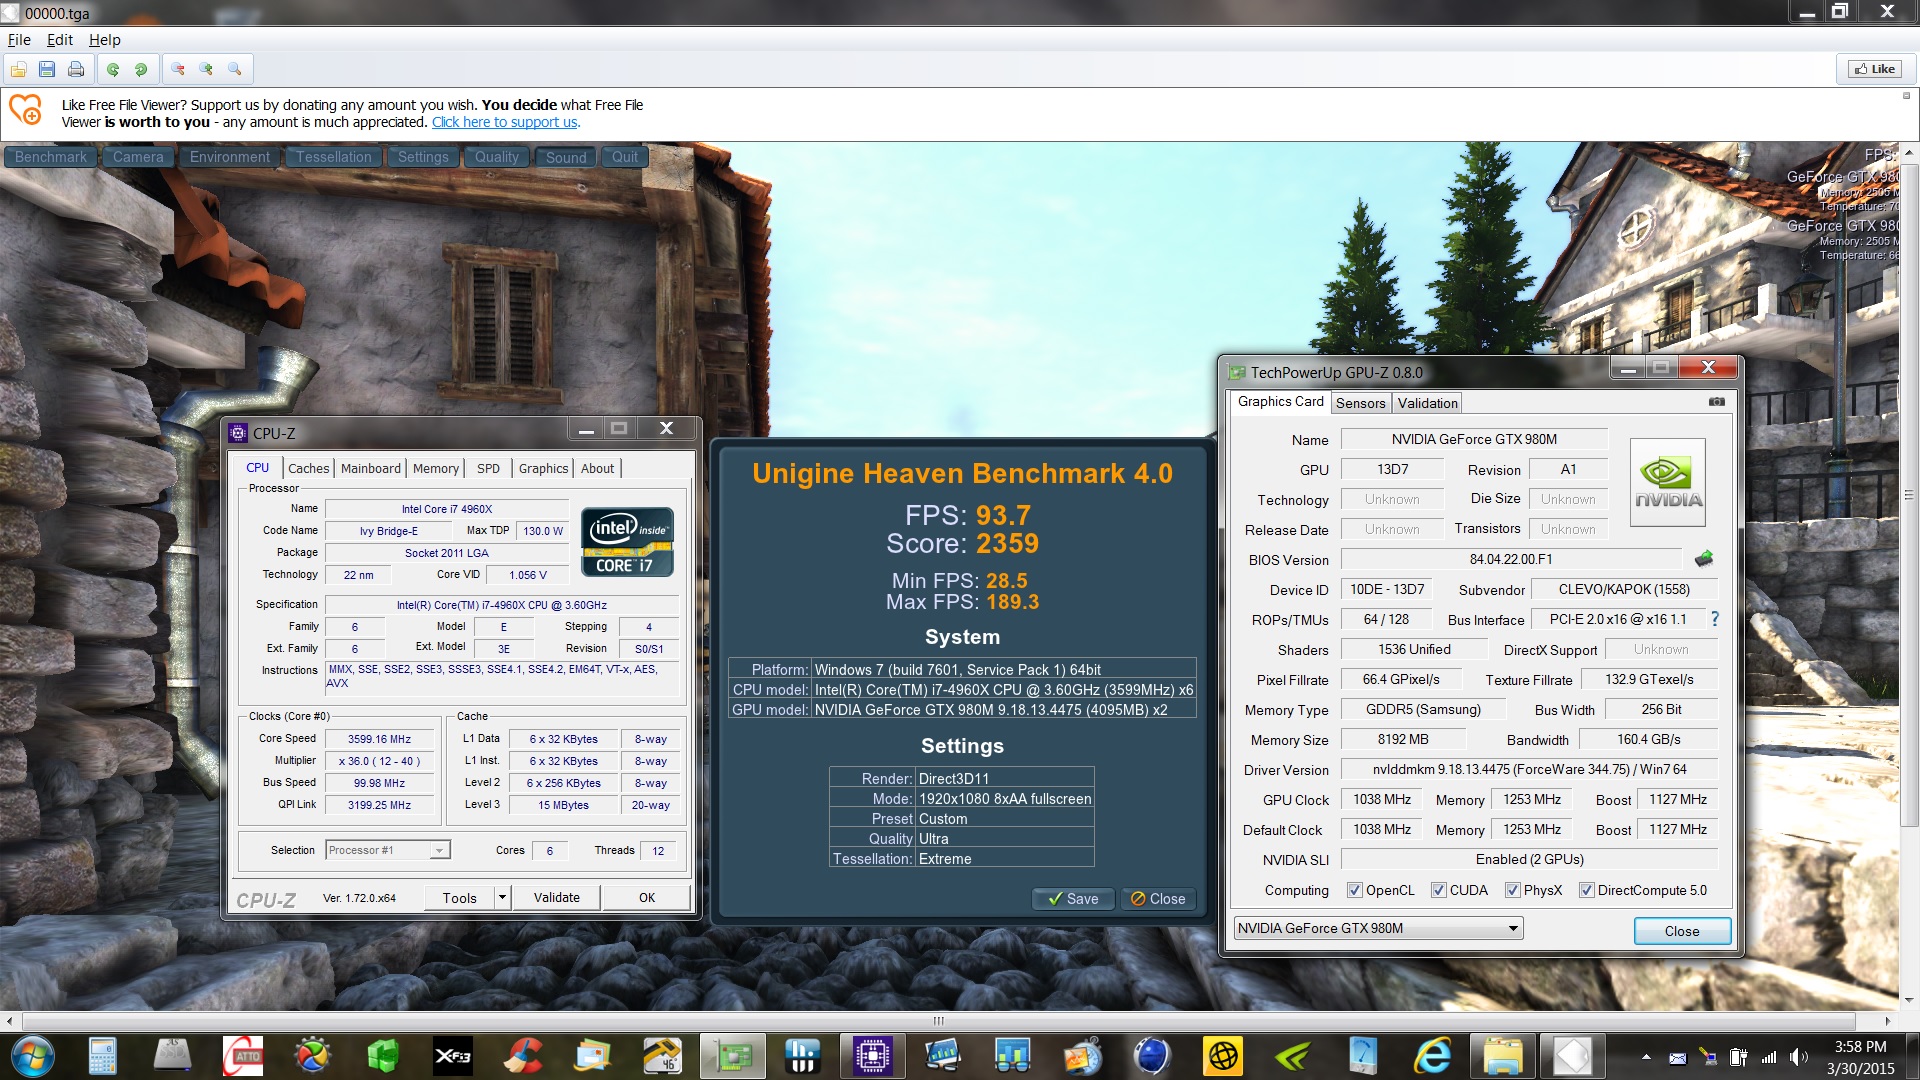Toggle the DirectCompute 5.0 checkbox
This screenshot has width=1920, height=1080.
pos(1586,890)
